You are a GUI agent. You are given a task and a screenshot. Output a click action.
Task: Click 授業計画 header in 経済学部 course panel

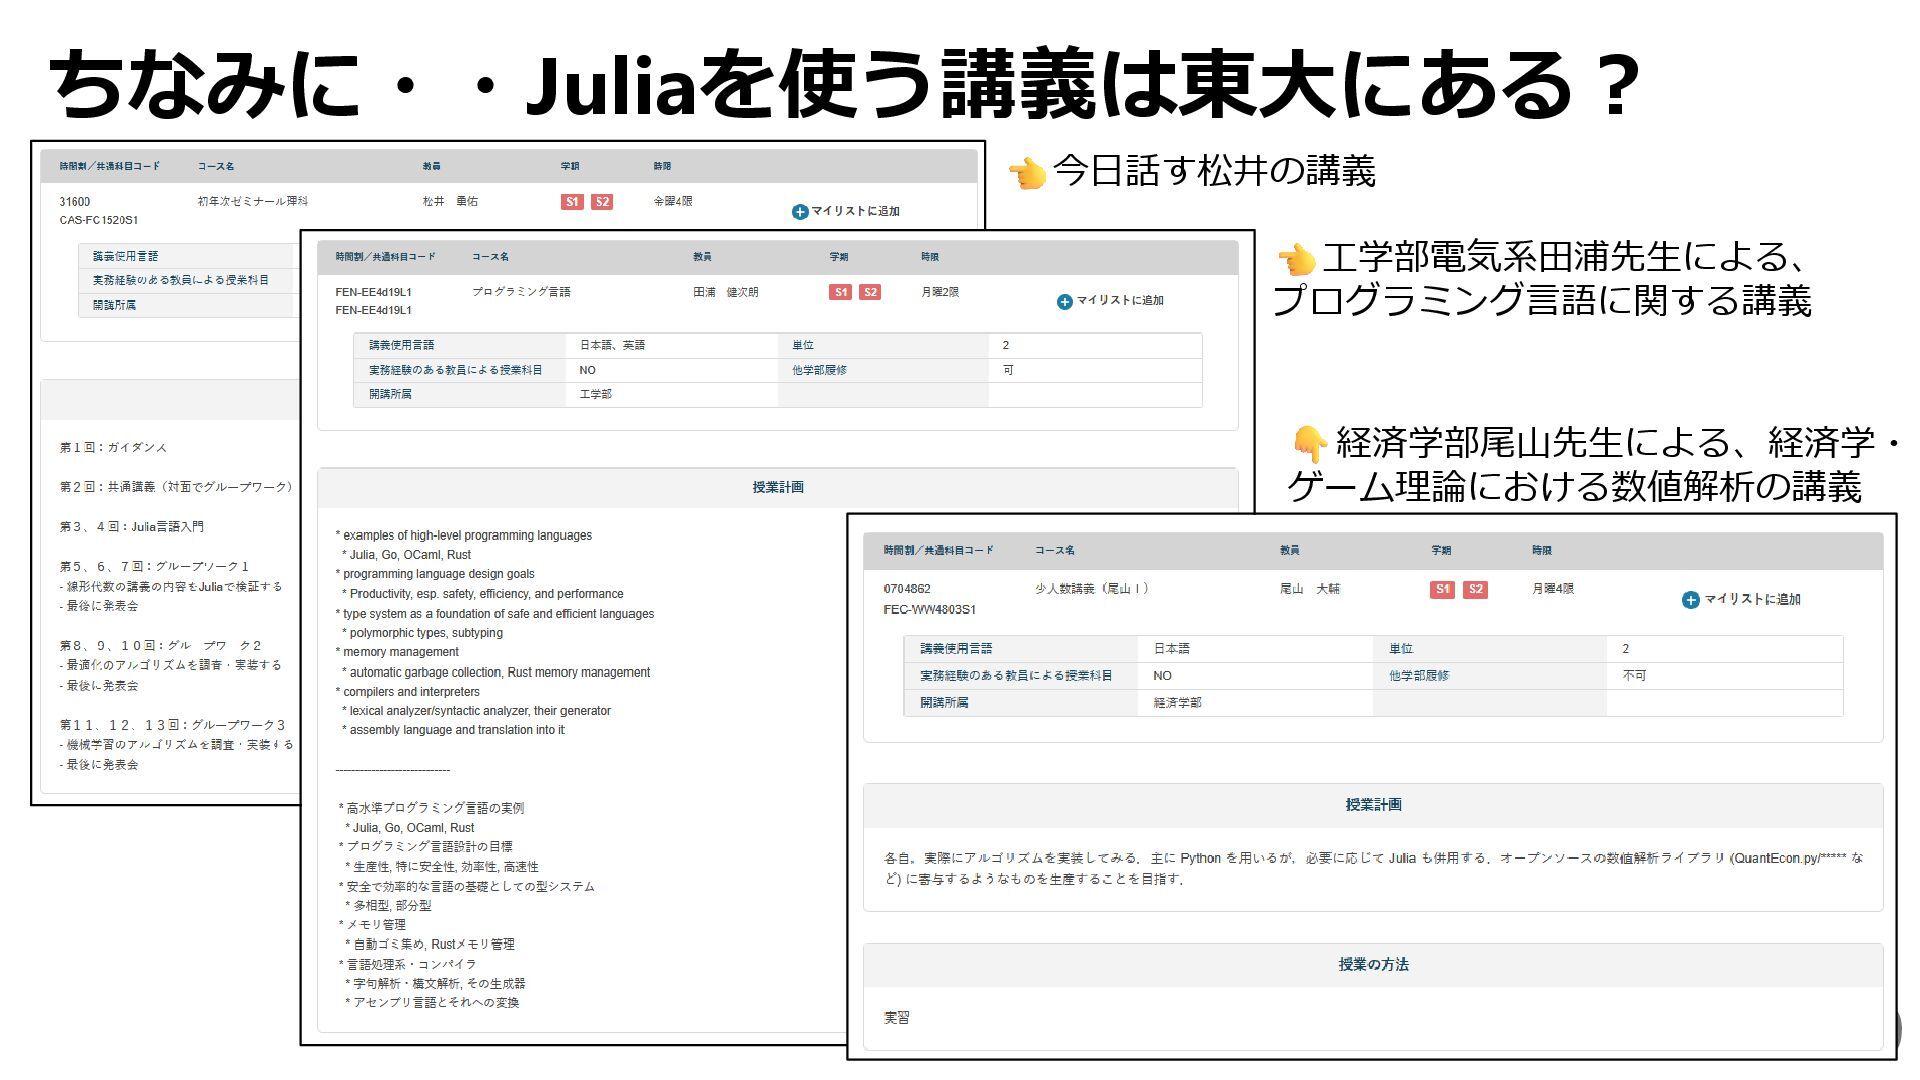click(1373, 804)
